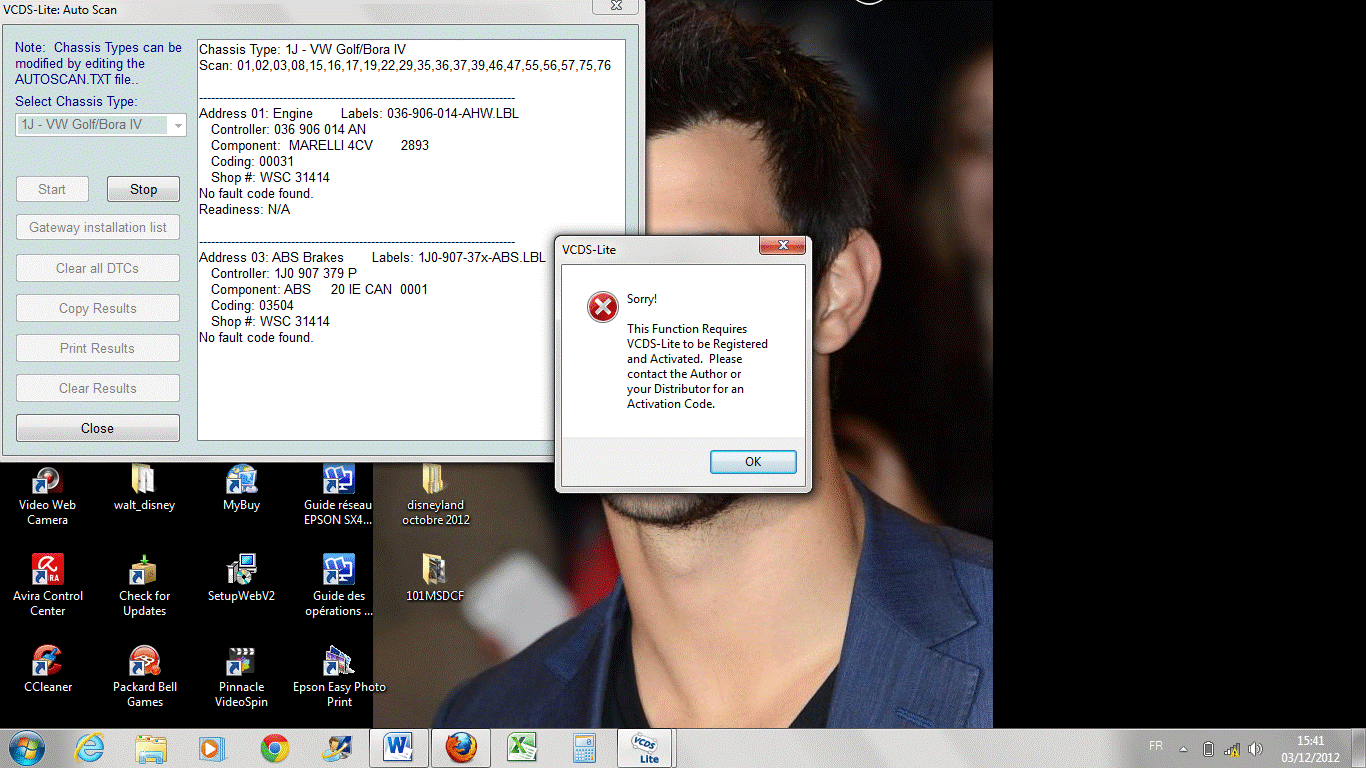
Task: Open the Calculator from the taskbar
Action: click(585, 748)
